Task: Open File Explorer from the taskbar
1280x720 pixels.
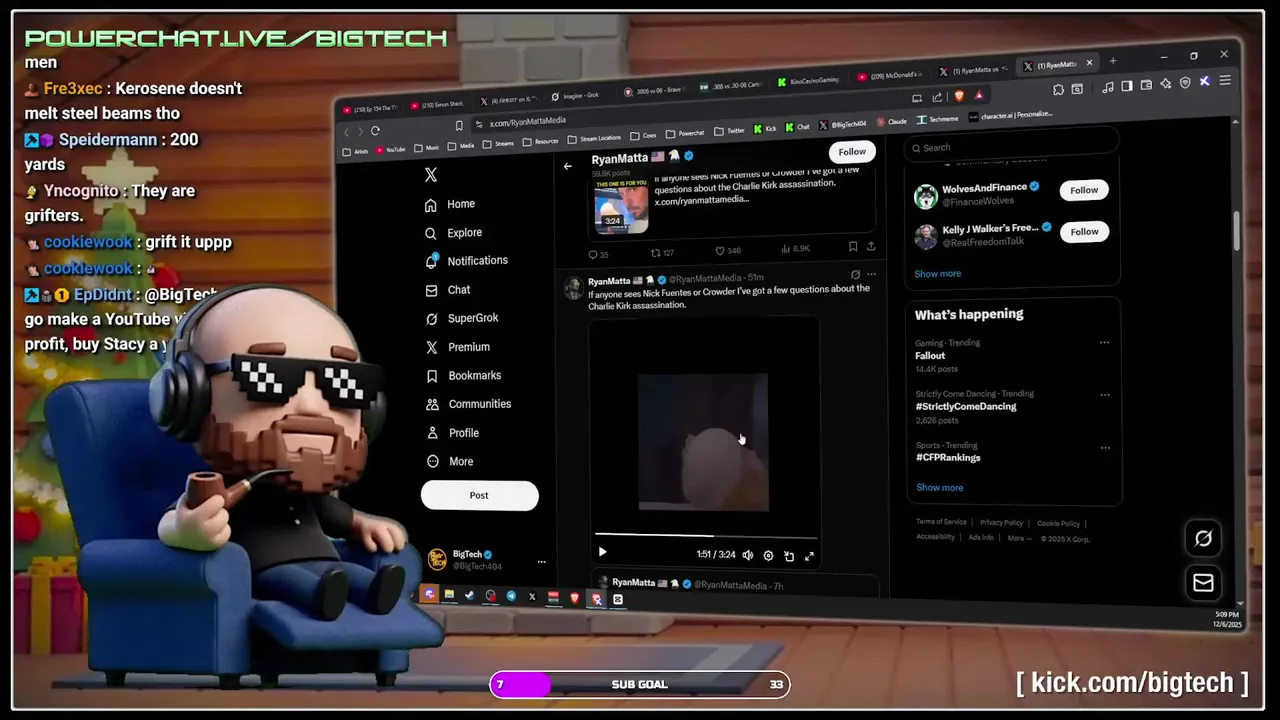Action: click(449, 594)
